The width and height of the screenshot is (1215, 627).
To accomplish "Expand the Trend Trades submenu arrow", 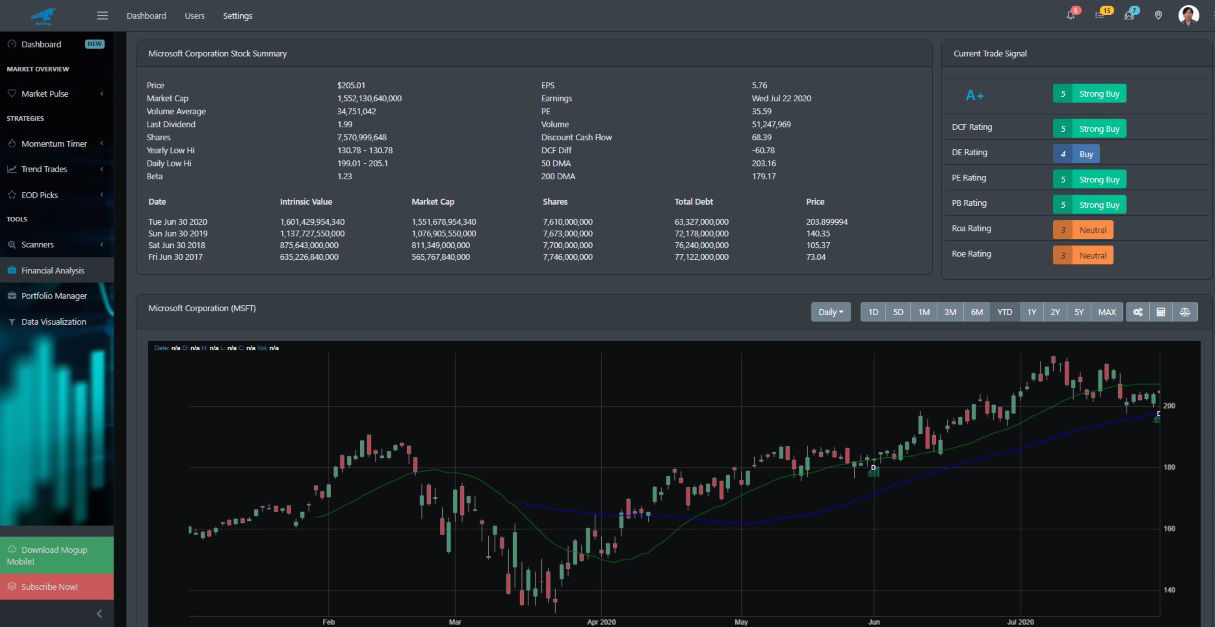I will coord(103,170).
